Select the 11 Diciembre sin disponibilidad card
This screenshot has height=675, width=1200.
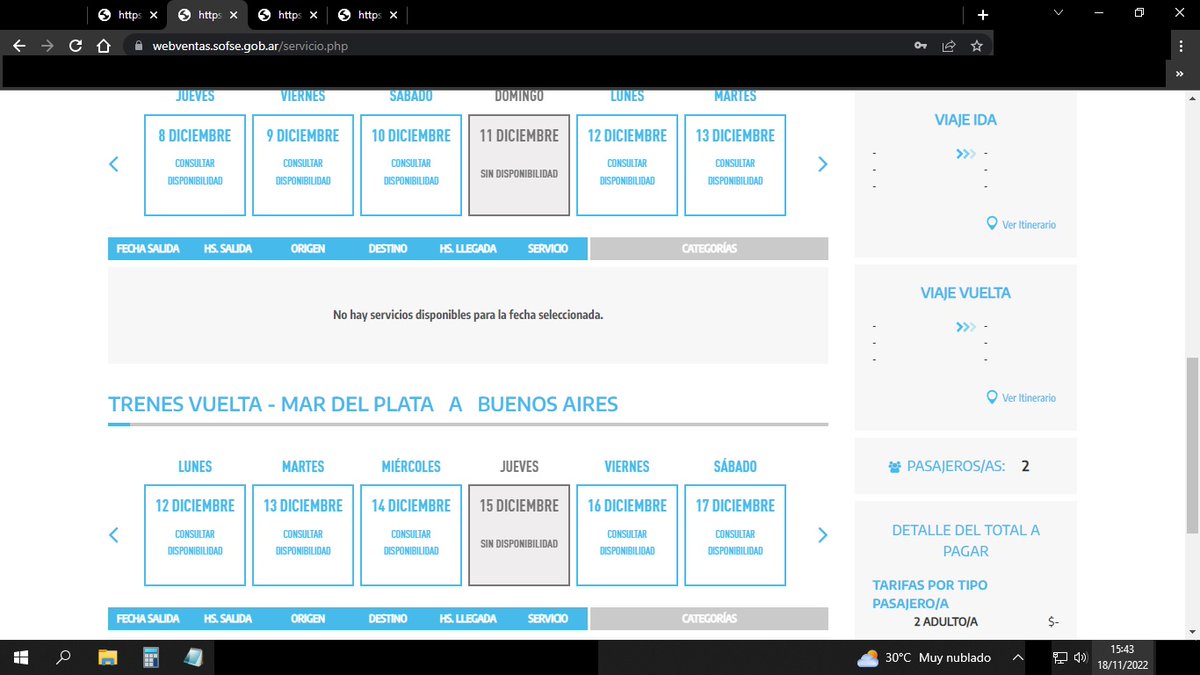(x=519, y=165)
